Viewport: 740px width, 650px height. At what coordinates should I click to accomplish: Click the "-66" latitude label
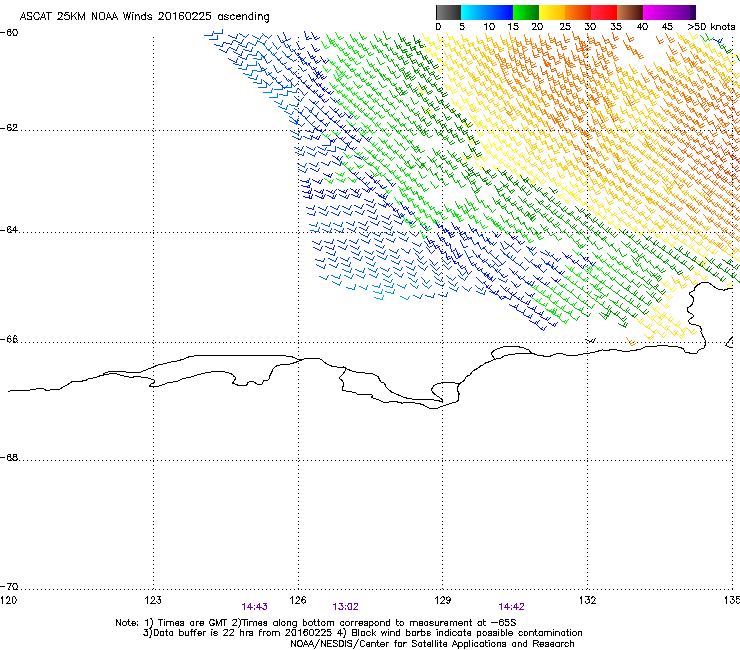pyautogui.click(x=9, y=340)
